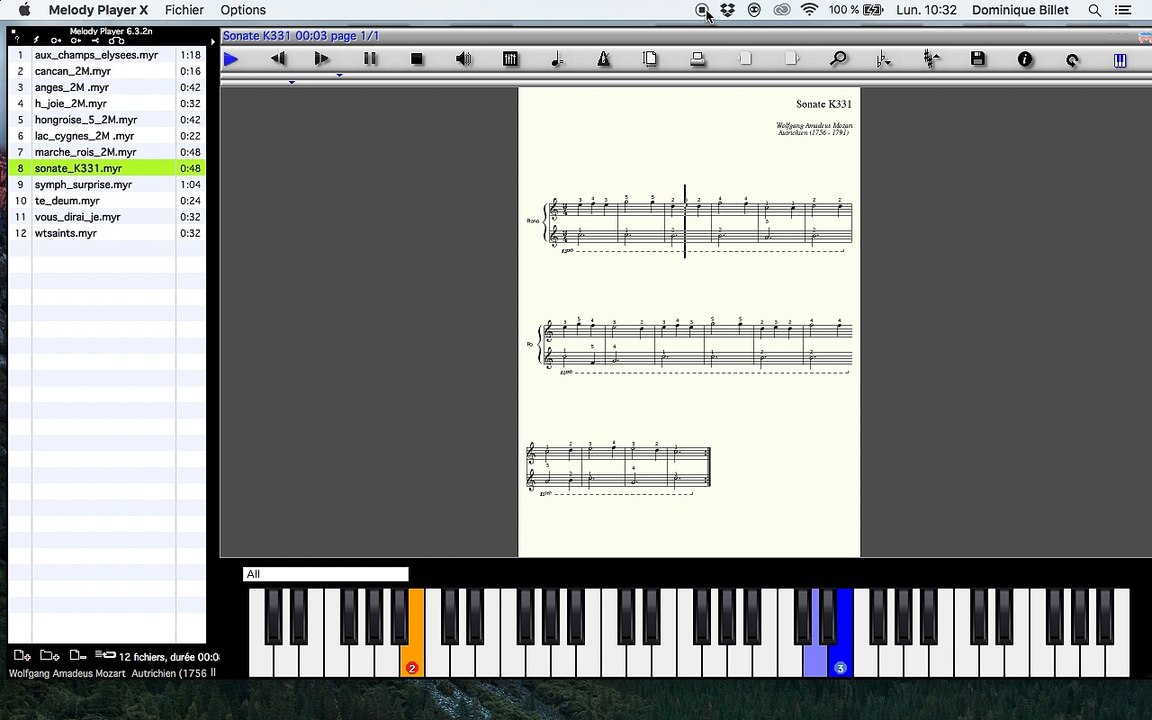This screenshot has width=1152, height=720.
Task: Click the note tempo icon
Action: coord(557,60)
